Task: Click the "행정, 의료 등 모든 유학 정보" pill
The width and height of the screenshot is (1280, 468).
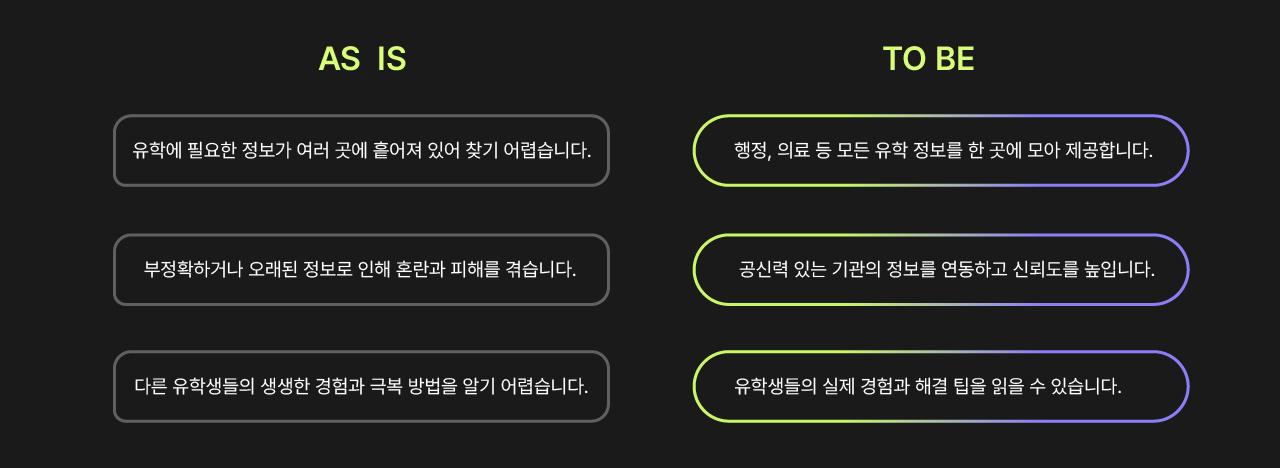Action: [x=941, y=151]
